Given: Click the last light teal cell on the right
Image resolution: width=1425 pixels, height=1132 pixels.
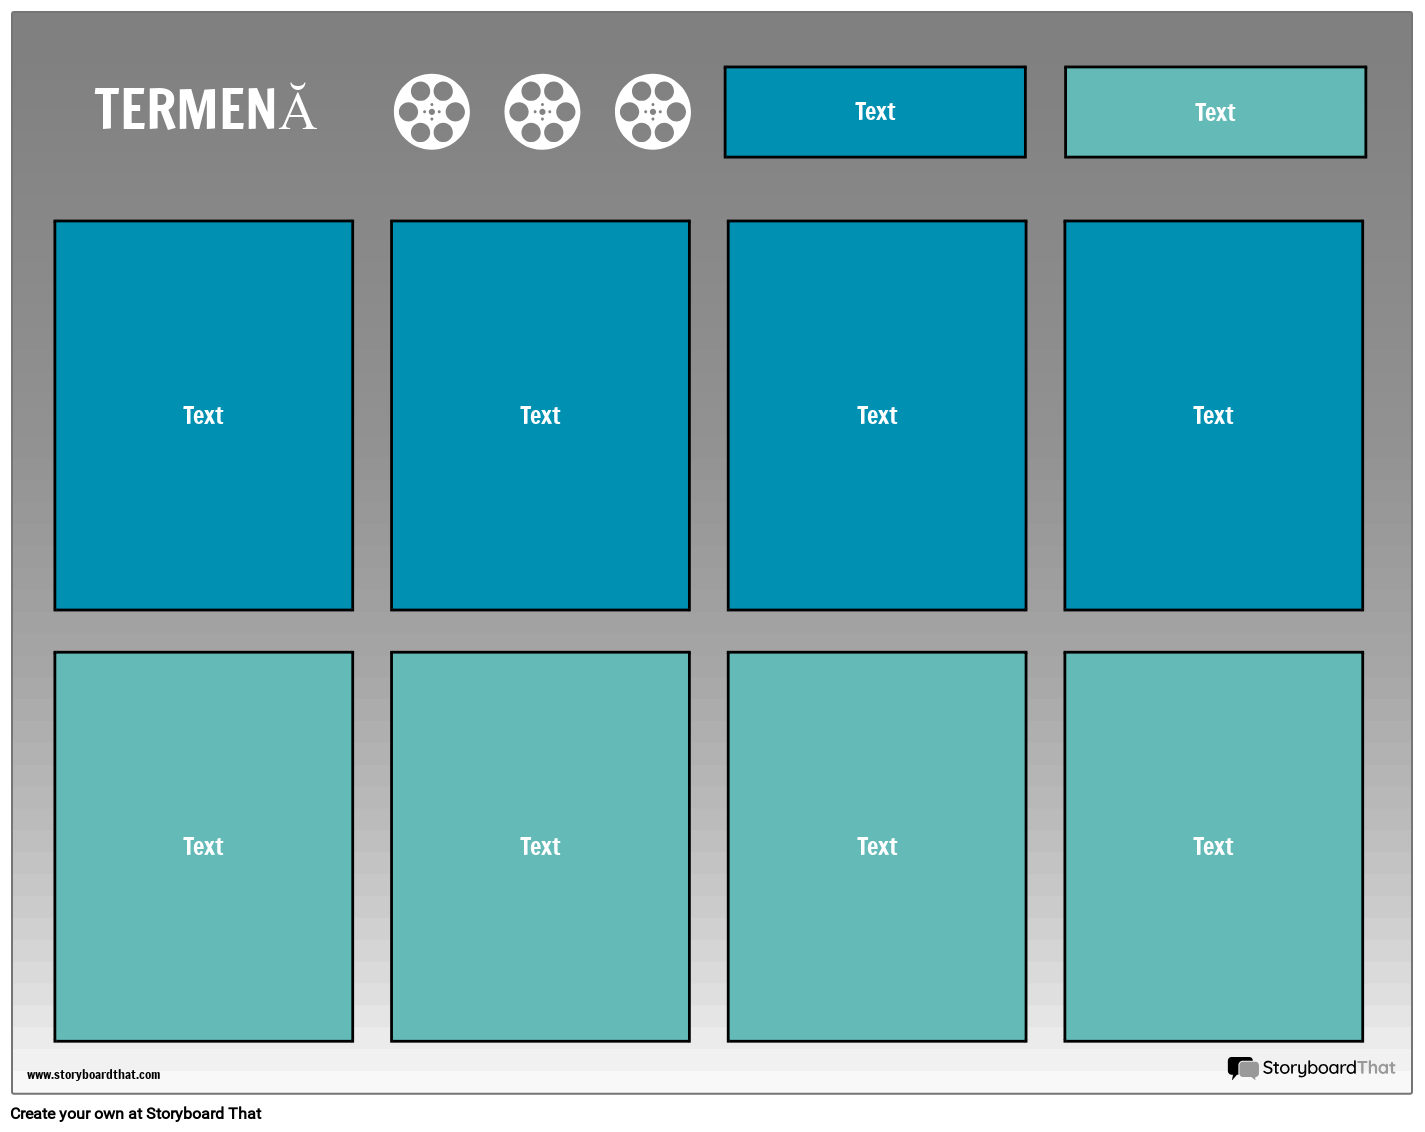Looking at the screenshot, I should tap(1214, 846).
